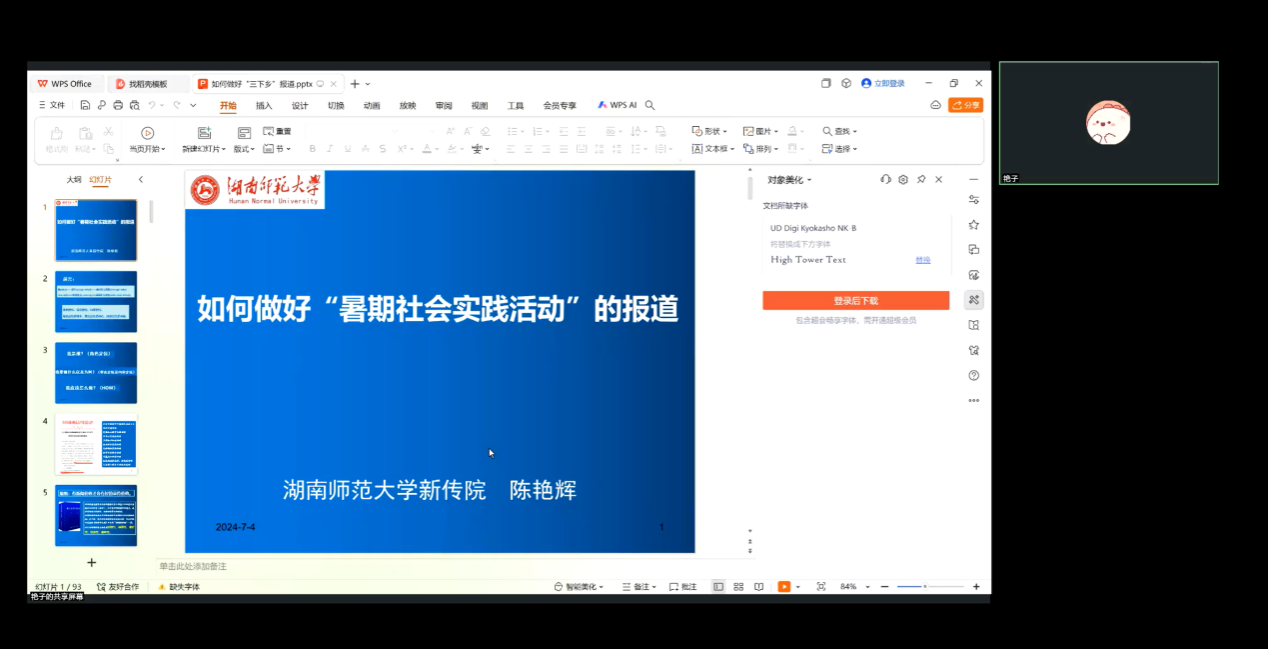Click the orange 登录后下载 button

(855, 301)
